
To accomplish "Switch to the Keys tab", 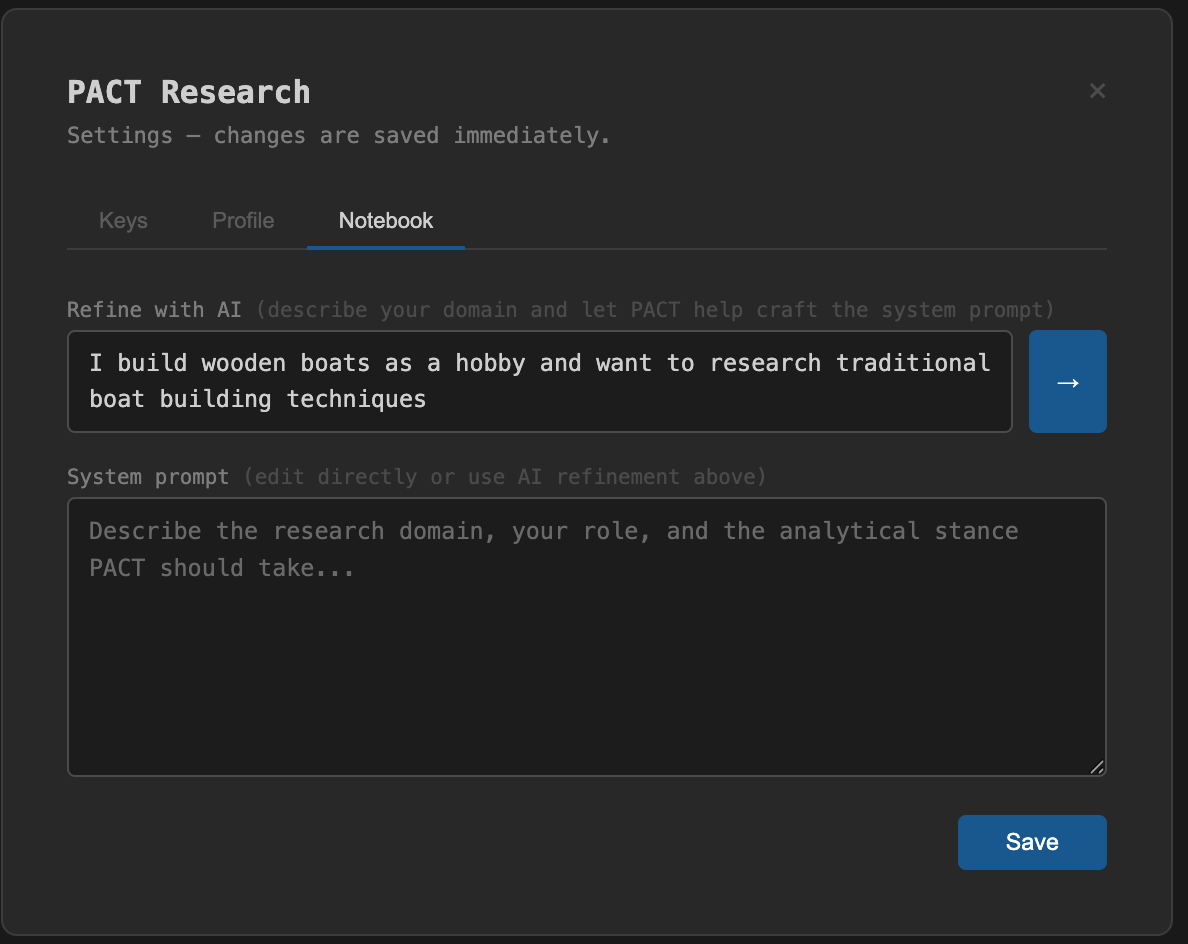I will (x=123, y=220).
